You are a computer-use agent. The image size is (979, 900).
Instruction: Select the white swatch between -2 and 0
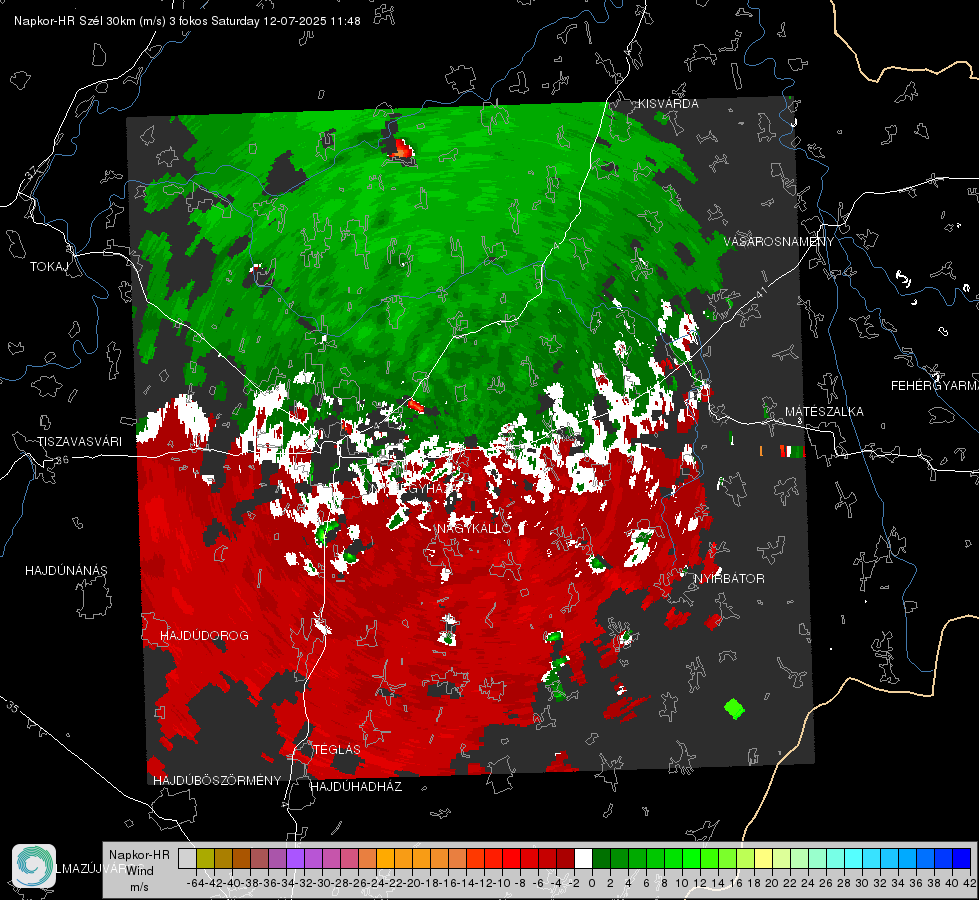[x=583, y=858]
